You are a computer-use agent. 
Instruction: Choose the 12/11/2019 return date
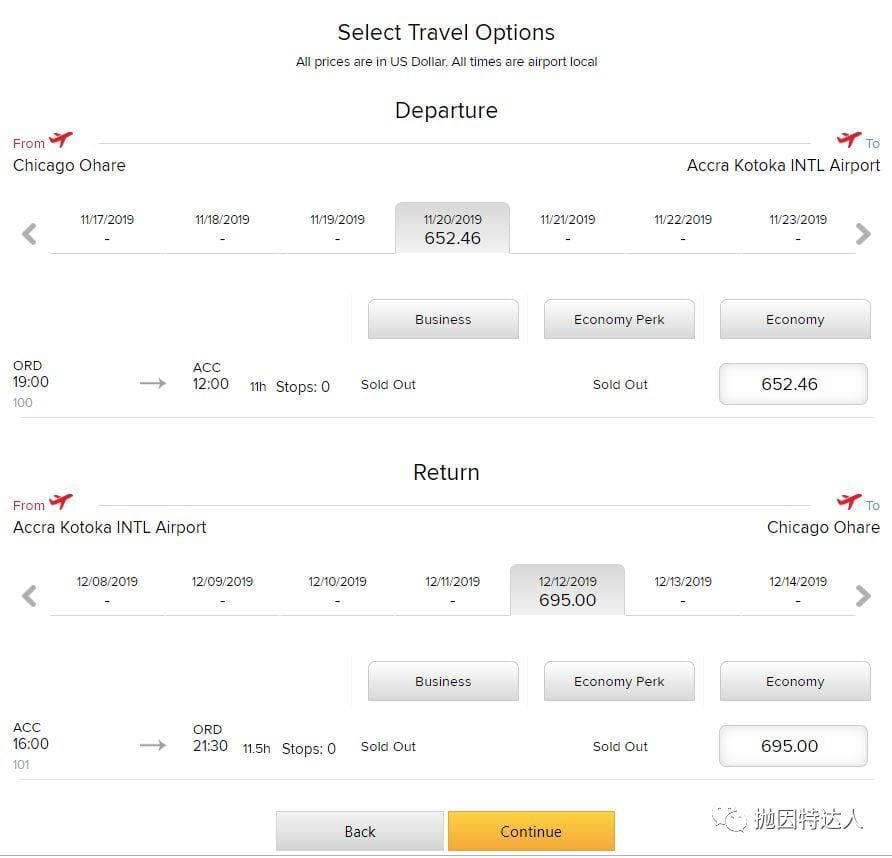click(x=452, y=591)
